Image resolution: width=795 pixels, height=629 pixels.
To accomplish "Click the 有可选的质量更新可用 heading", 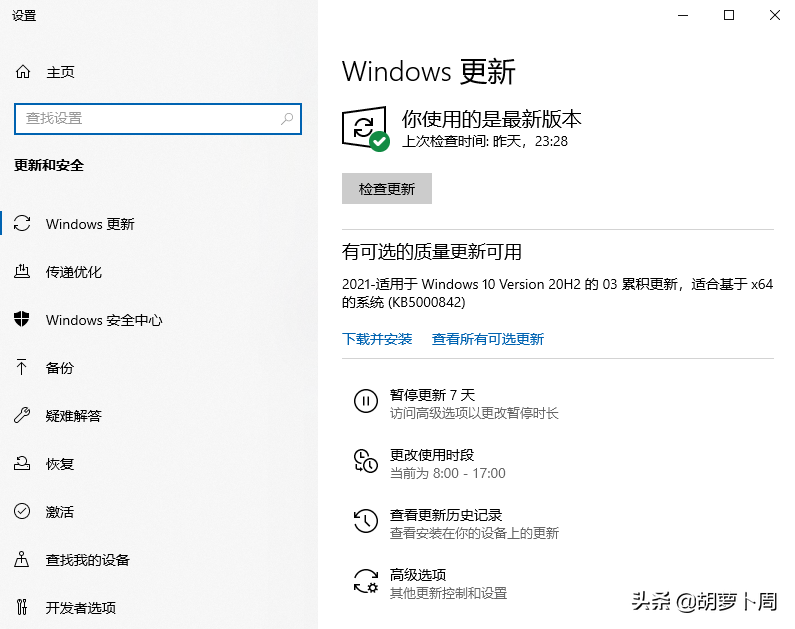I will pyautogui.click(x=432, y=251).
